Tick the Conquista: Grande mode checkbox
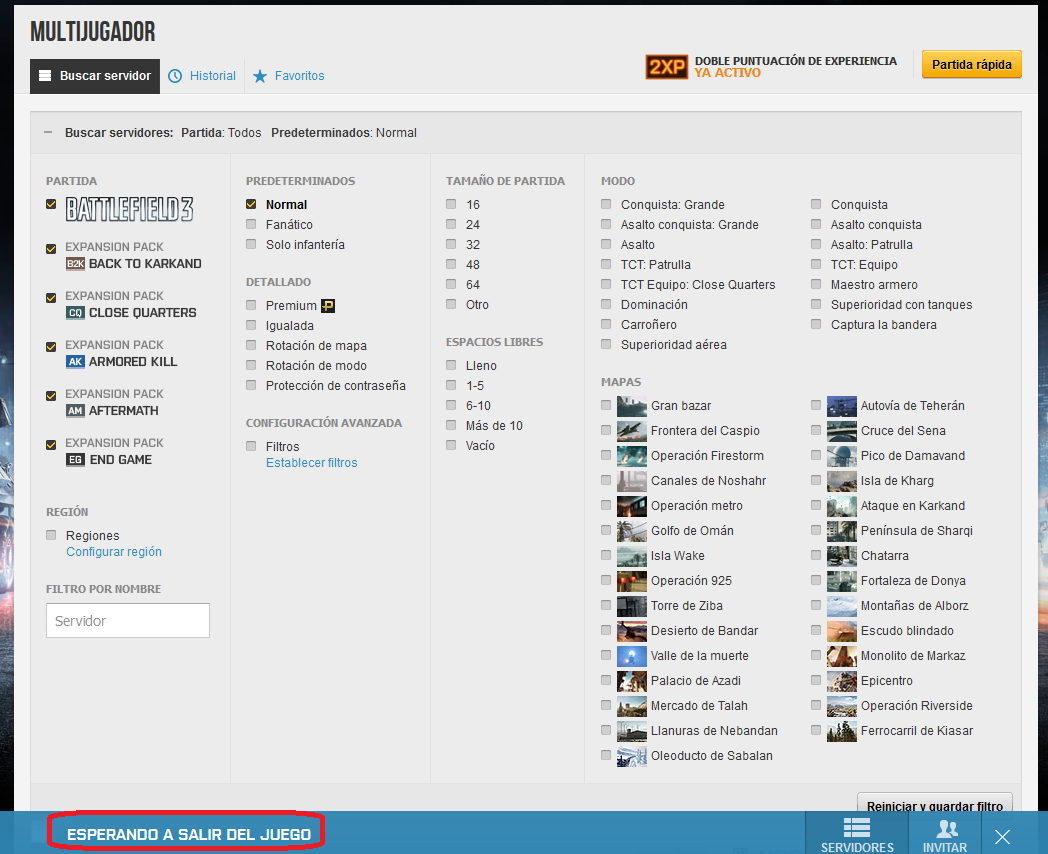The height and width of the screenshot is (854, 1048). pos(606,204)
